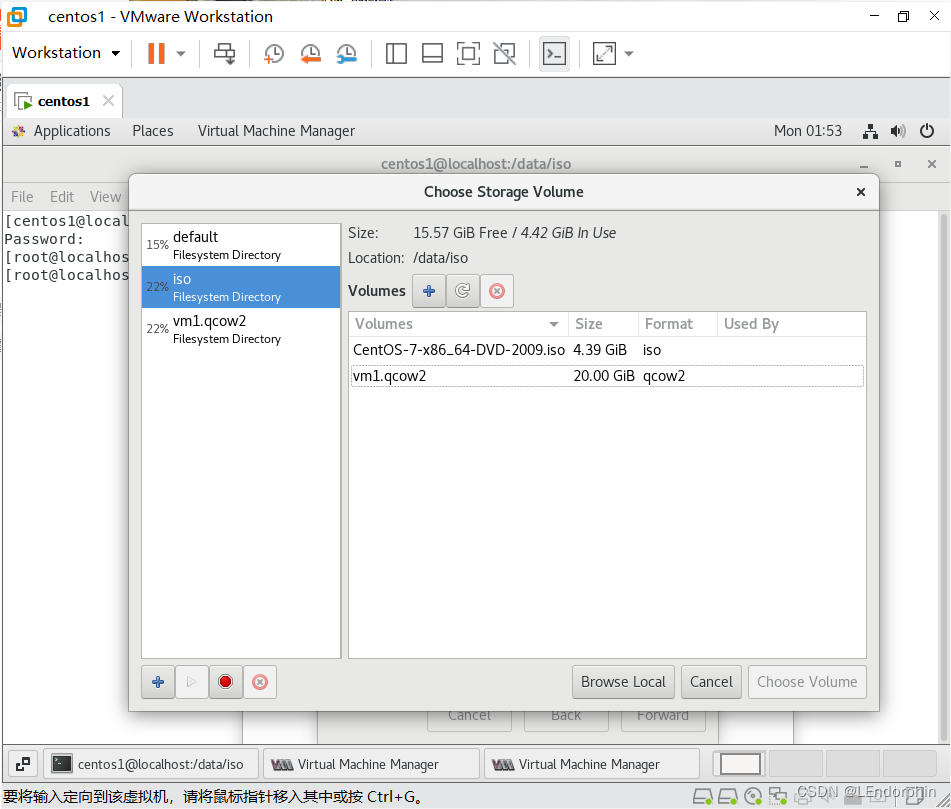The height and width of the screenshot is (809, 951).
Task: Select the centos1 VM tab
Action: (63, 101)
